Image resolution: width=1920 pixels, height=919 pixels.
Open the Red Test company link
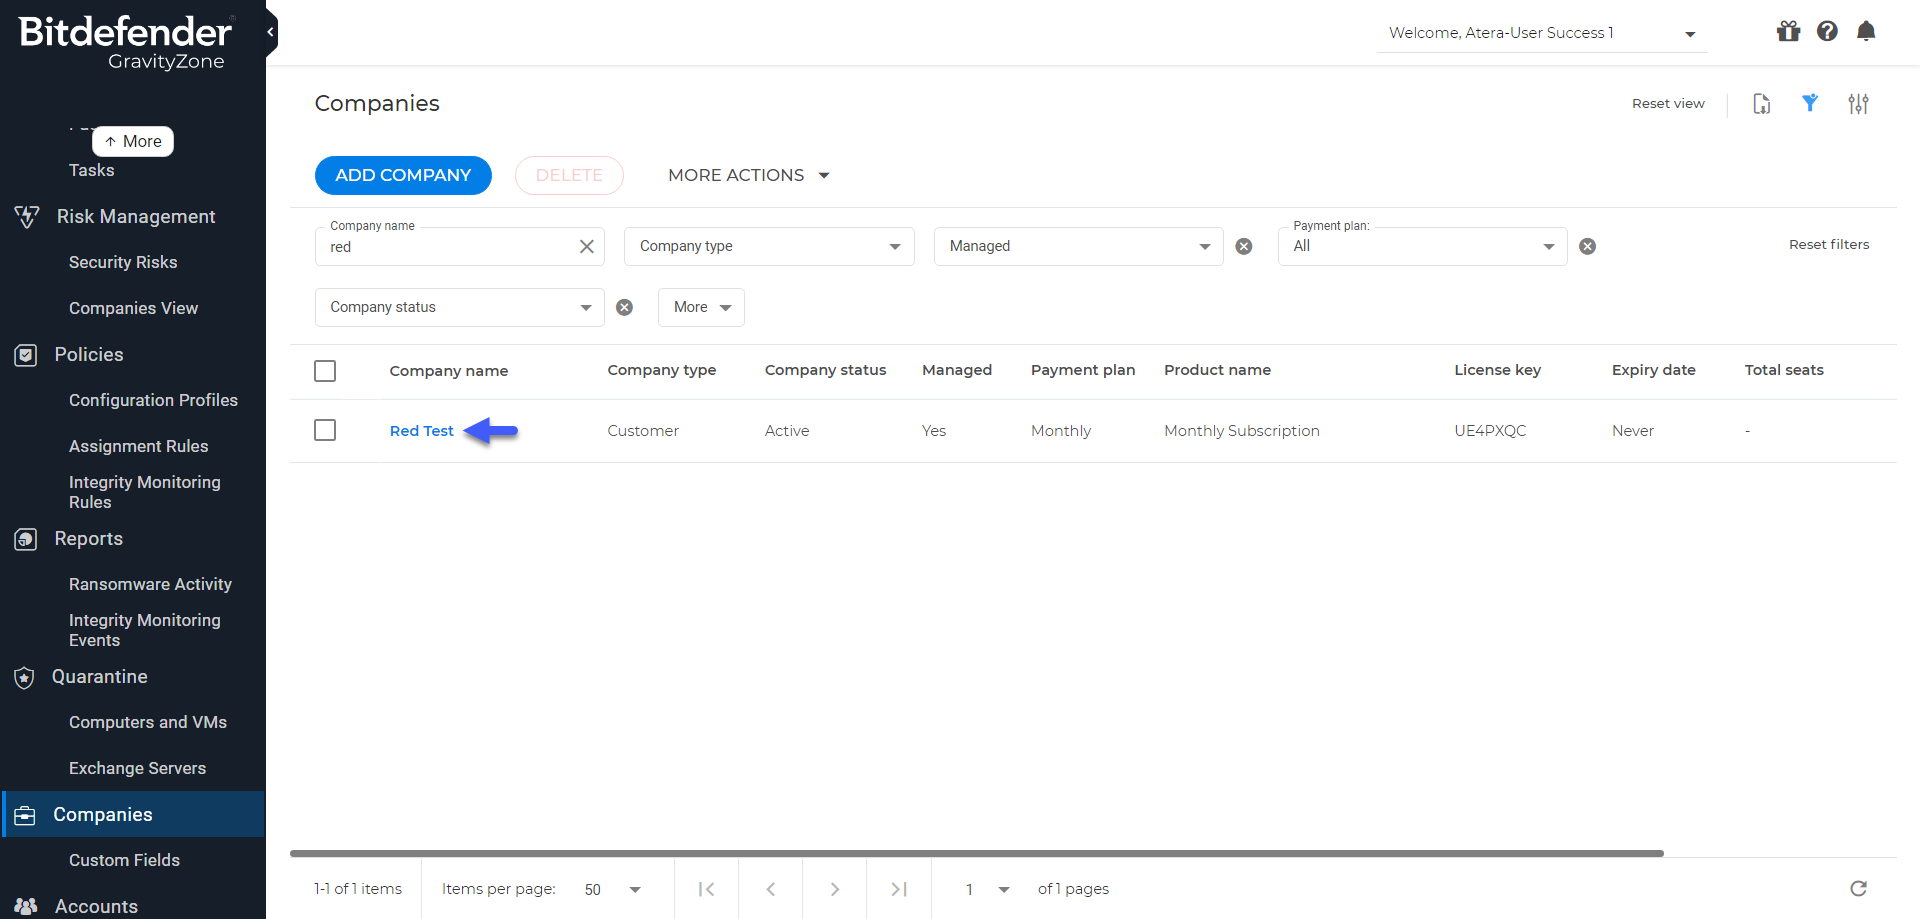(421, 430)
